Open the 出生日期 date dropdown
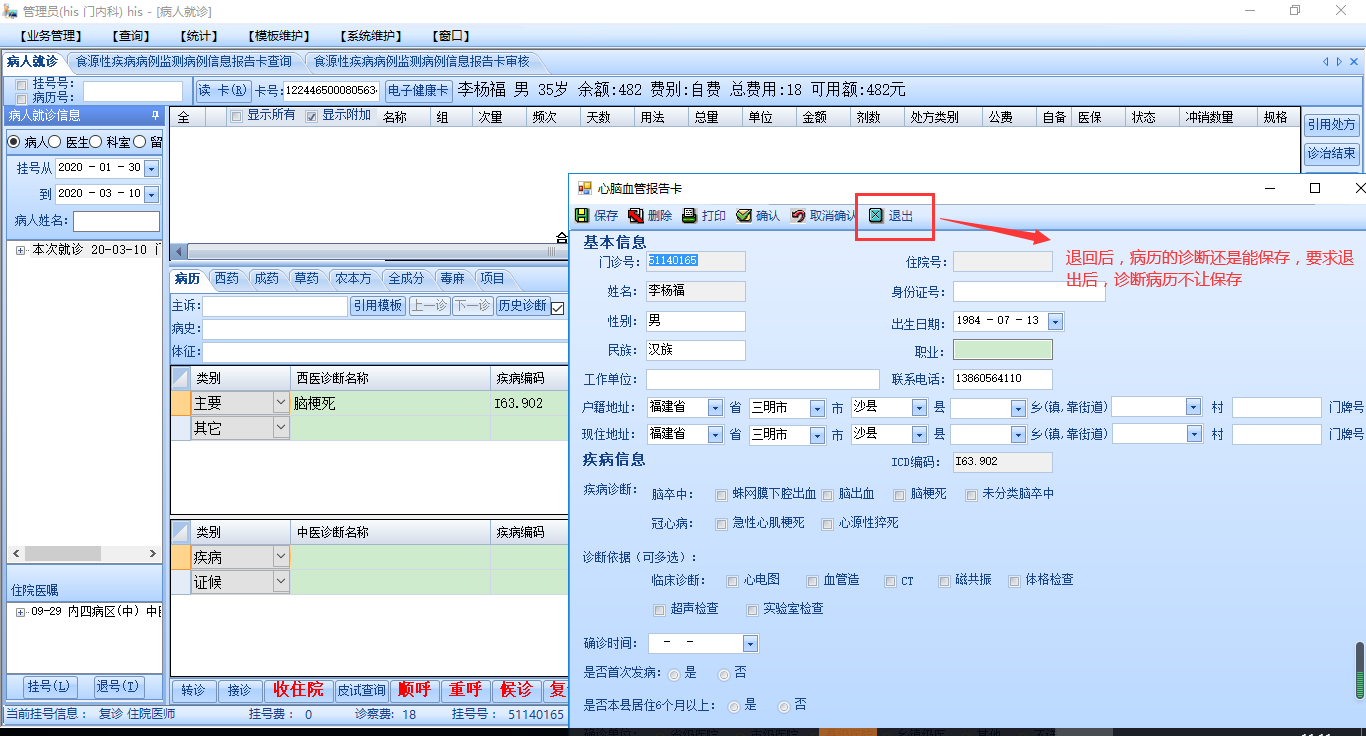The height and width of the screenshot is (736, 1366). 1055,321
